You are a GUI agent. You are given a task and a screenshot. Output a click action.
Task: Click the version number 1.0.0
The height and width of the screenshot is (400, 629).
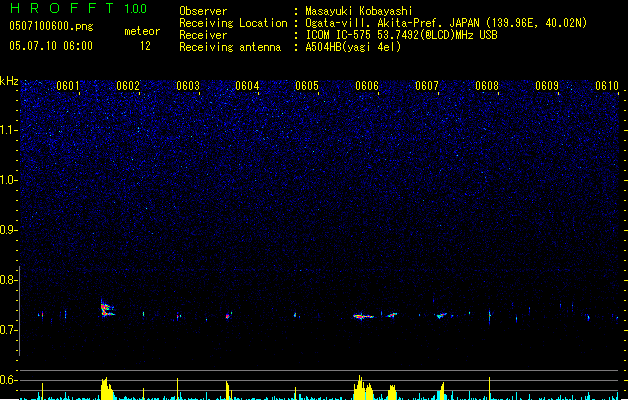tap(135, 9)
